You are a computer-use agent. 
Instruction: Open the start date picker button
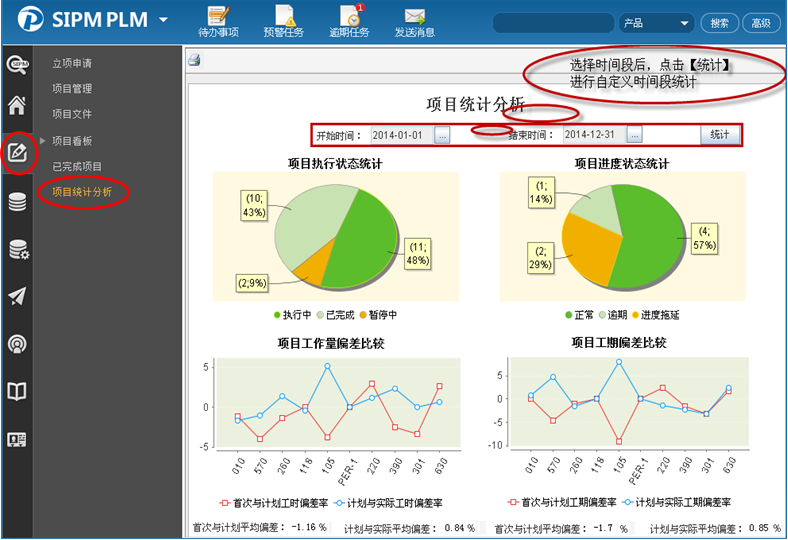(x=442, y=135)
